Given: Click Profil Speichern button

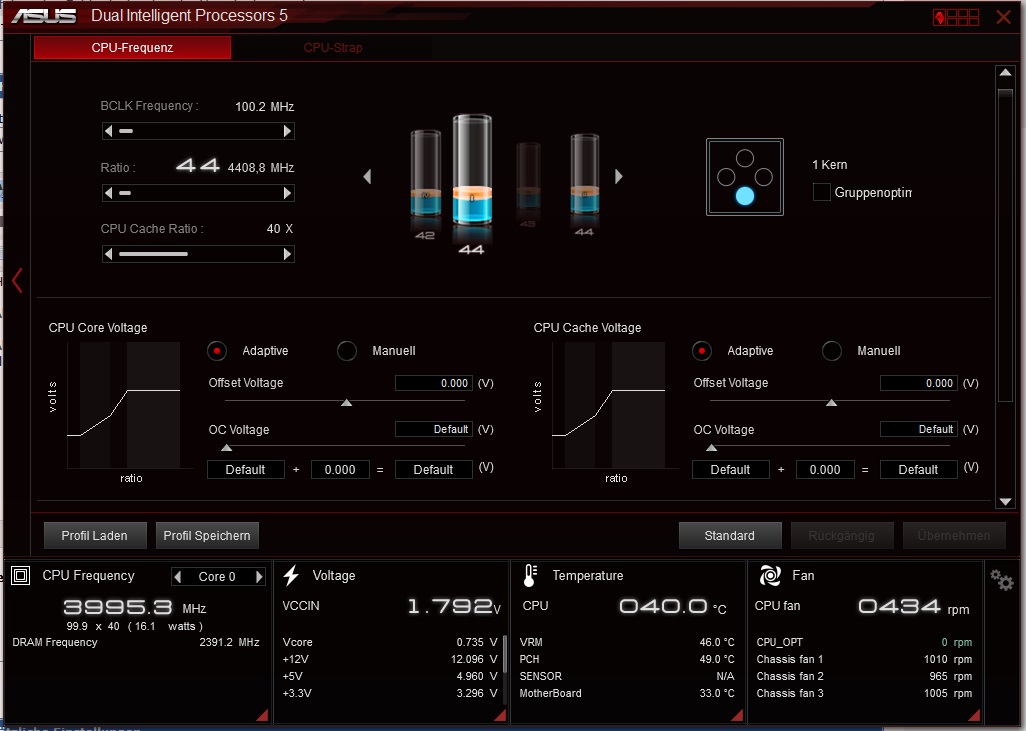Looking at the screenshot, I should (x=207, y=535).
